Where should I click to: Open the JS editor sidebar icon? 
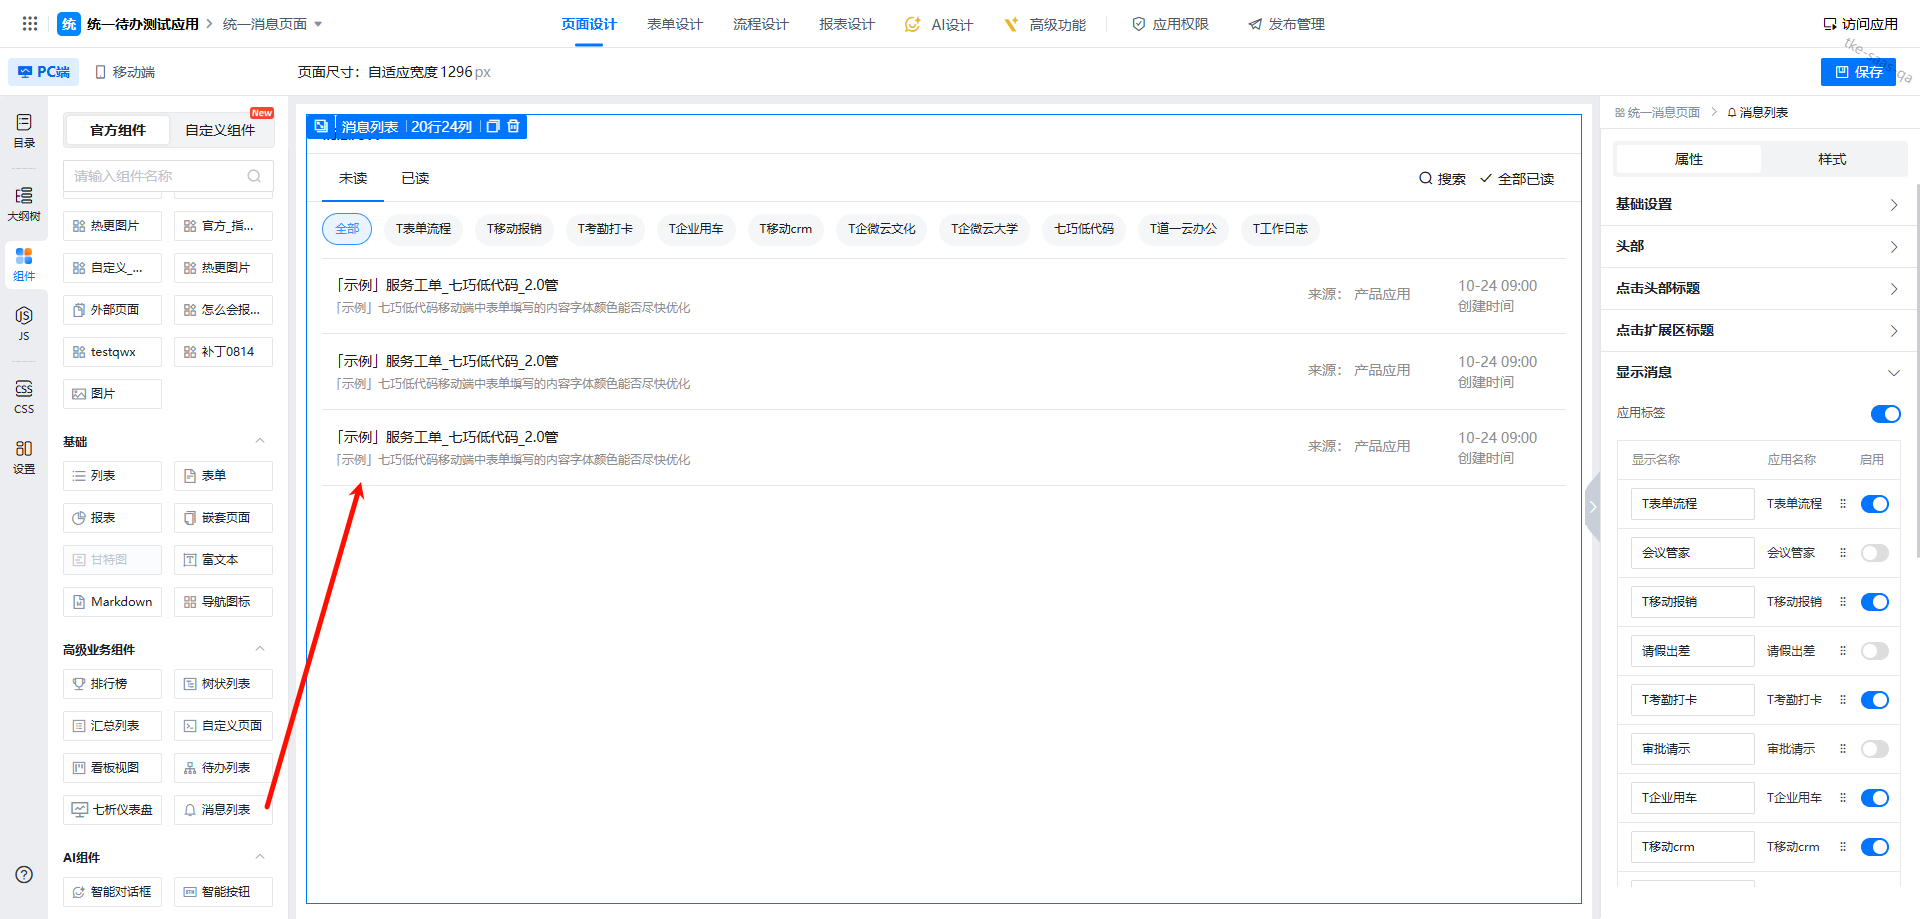[x=24, y=323]
